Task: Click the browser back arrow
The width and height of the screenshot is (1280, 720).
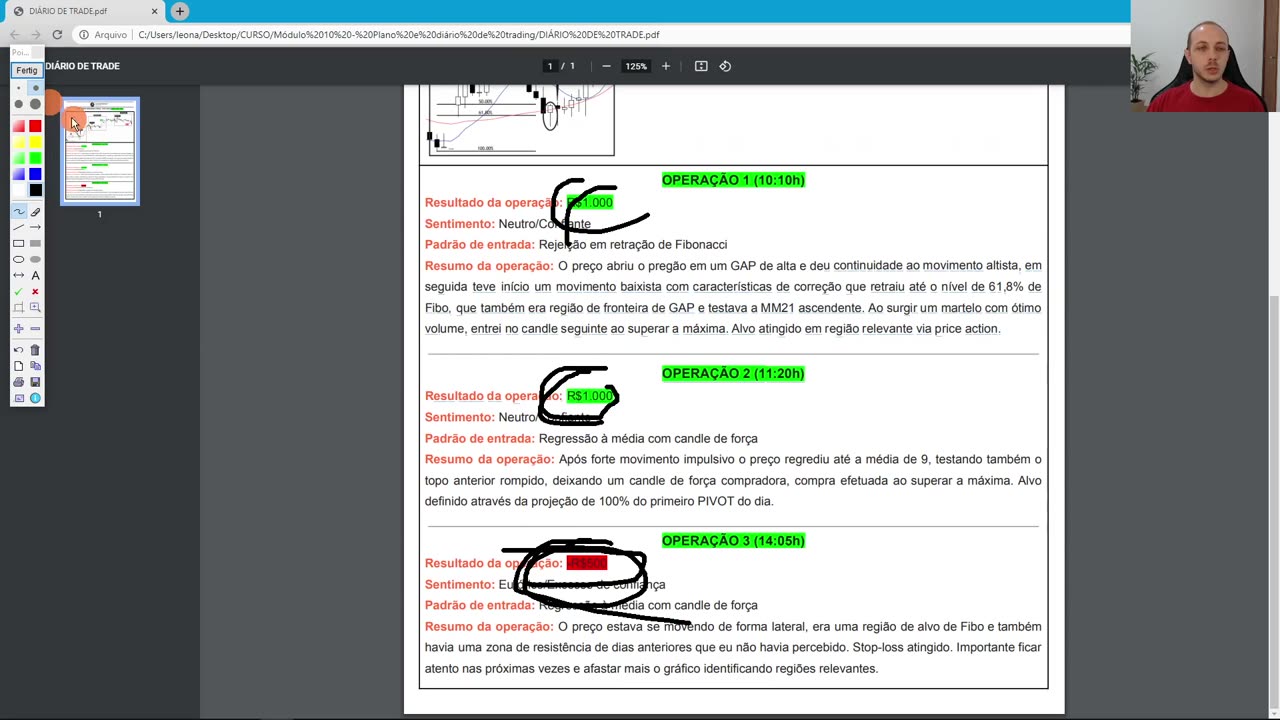Action: (x=14, y=35)
